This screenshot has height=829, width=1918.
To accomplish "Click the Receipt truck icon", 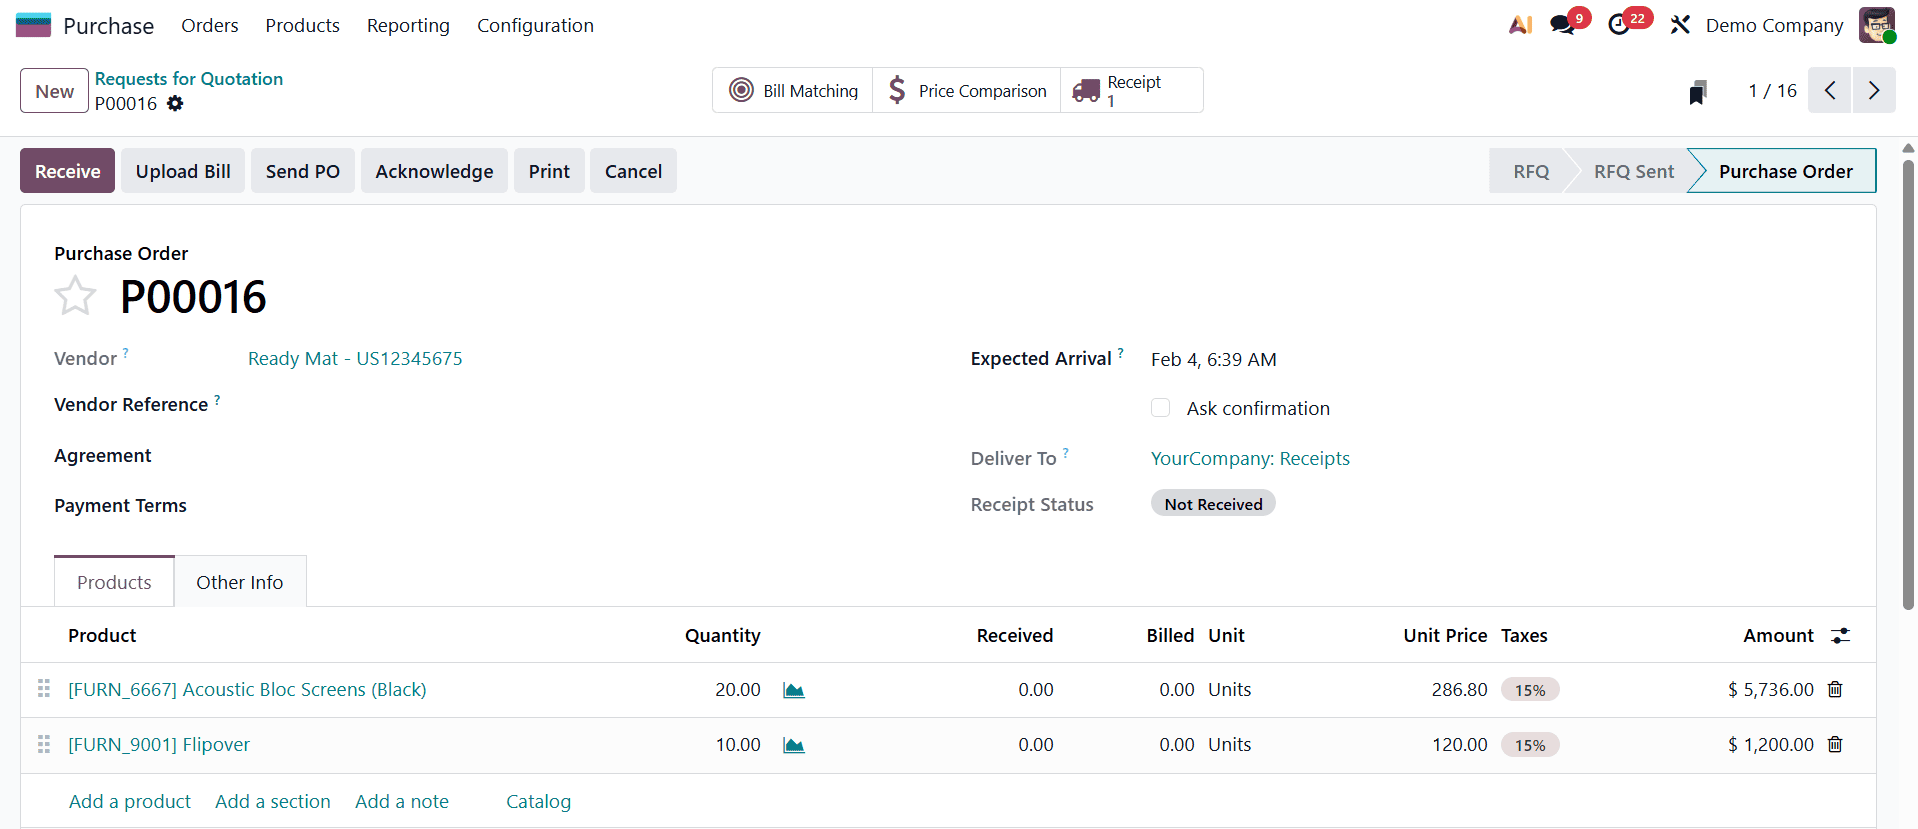I will [x=1086, y=91].
